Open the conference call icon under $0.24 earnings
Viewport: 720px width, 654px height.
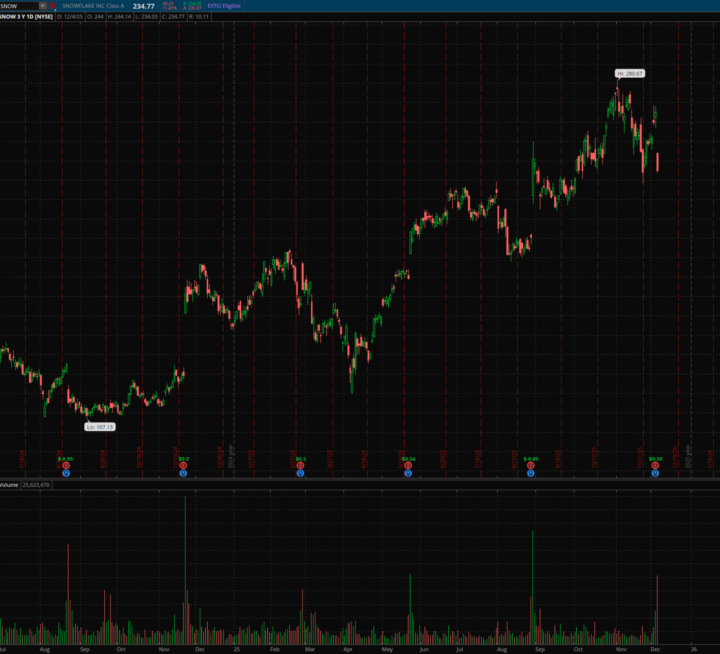[408, 473]
